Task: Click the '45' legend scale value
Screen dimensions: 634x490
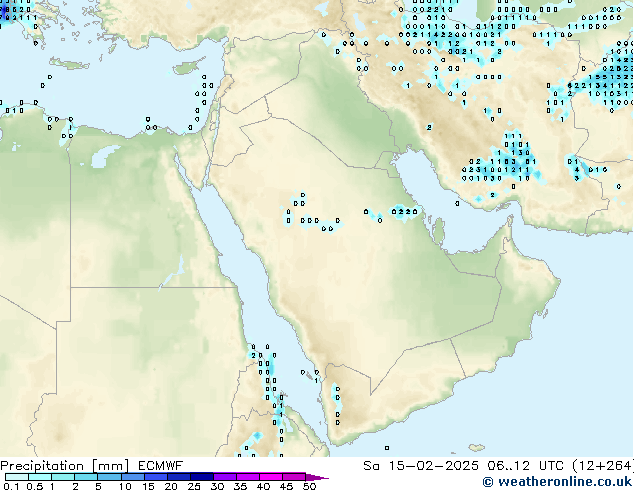Action: (286, 486)
